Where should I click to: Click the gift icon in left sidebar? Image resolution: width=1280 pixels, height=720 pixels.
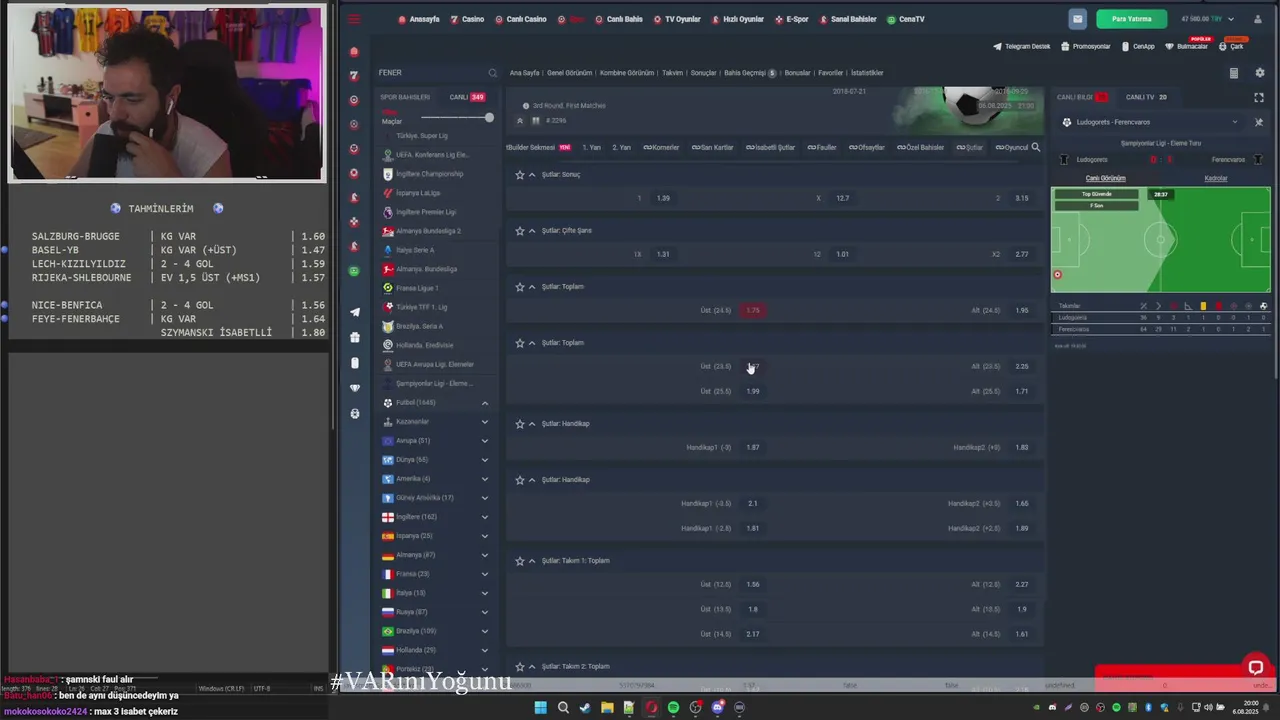[x=354, y=337]
